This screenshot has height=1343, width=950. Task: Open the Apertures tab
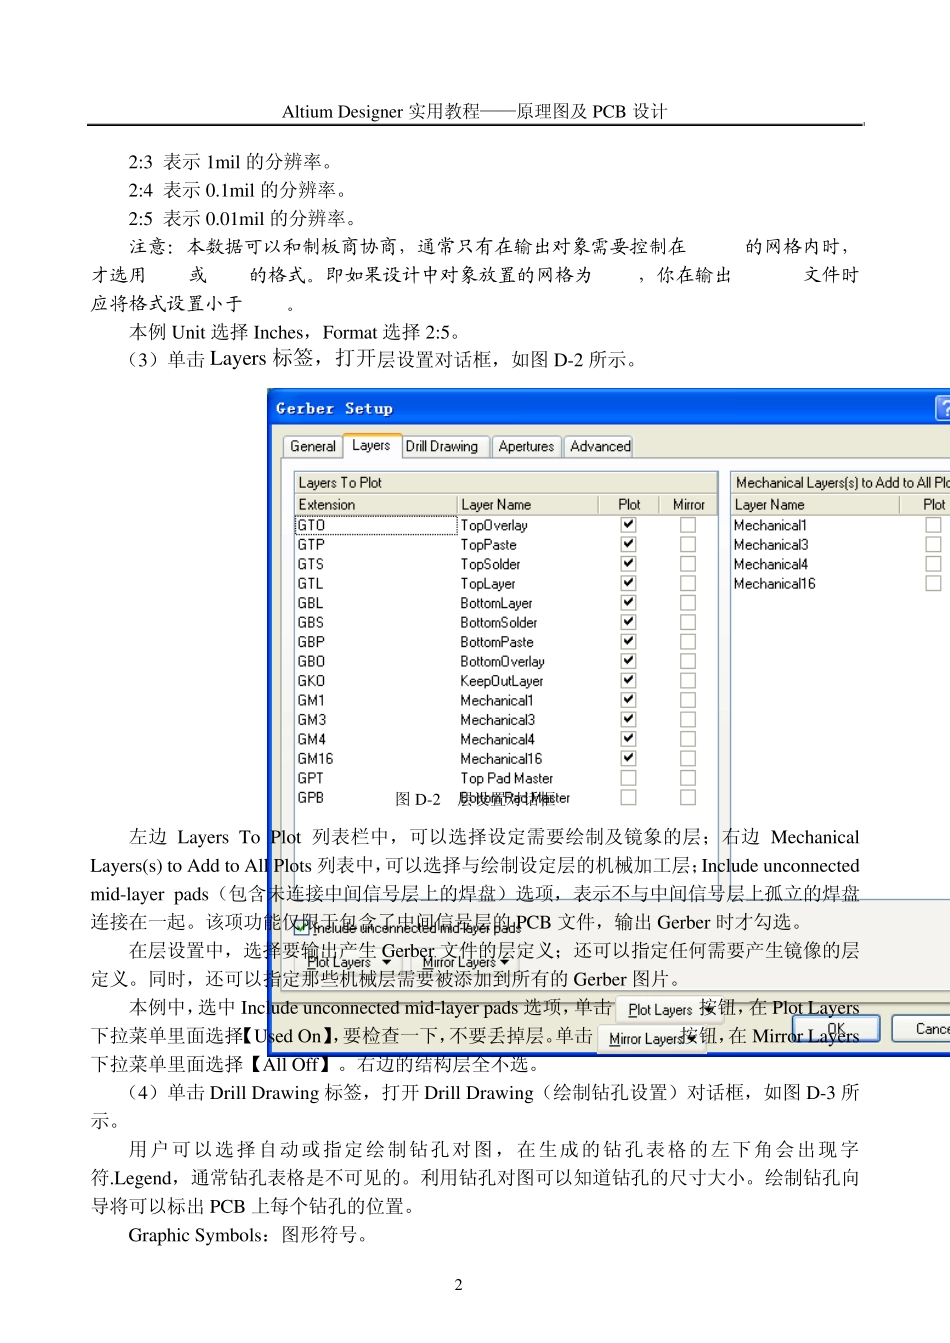coord(526,446)
